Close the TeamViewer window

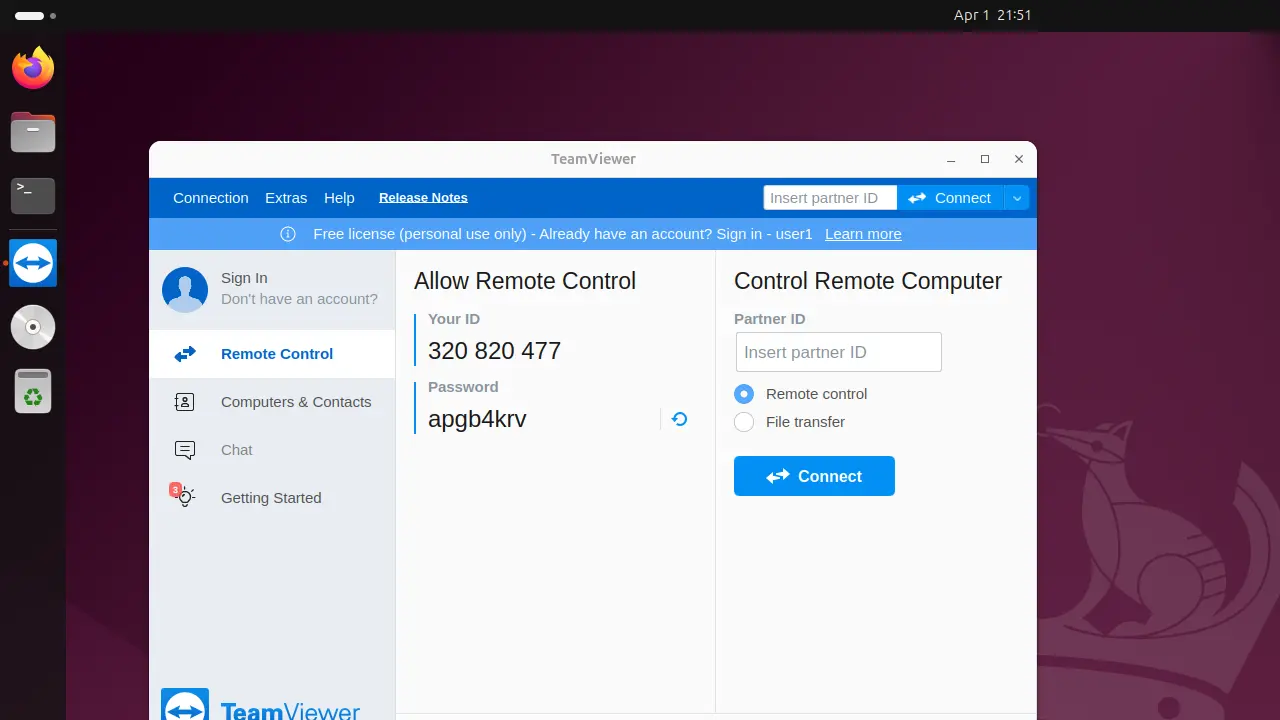pos(1019,159)
